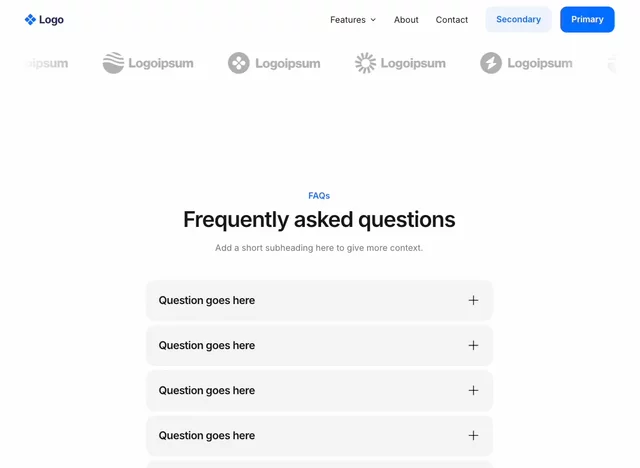The image size is (640, 468).
Task: Open the About menu item
Action: click(x=406, y=20)
